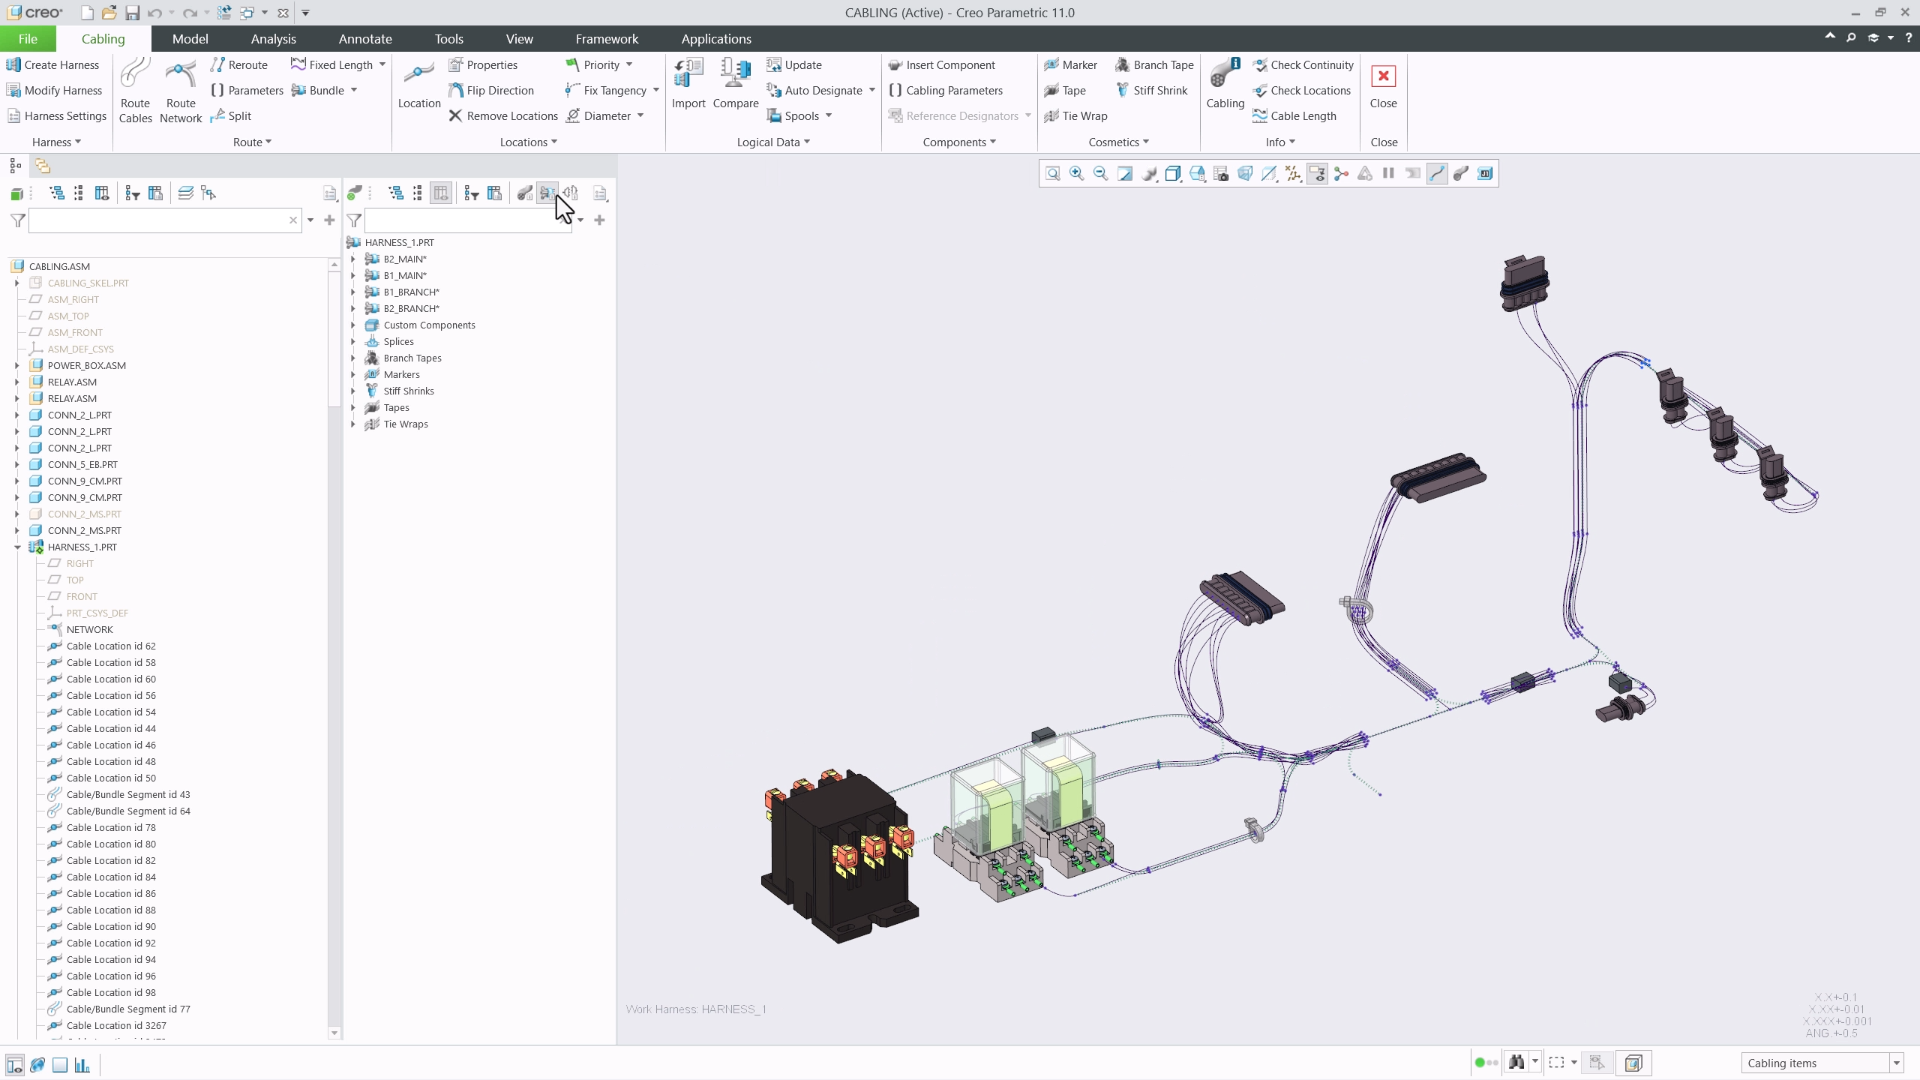Open the File menu
The image size is (1920, 1080).
[x=27, y=39]
